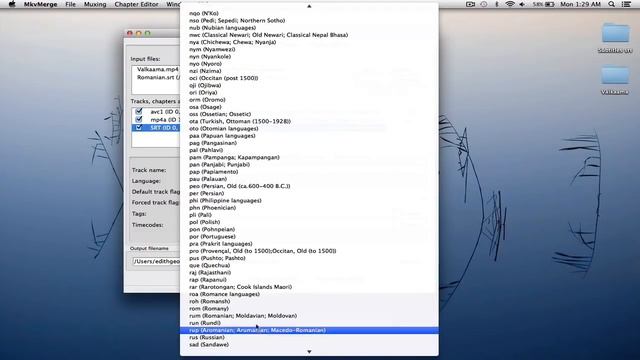The image size is (640, 360).
Task: Choose roh (Romansh) from list
Action: click(x=309, y=301)
